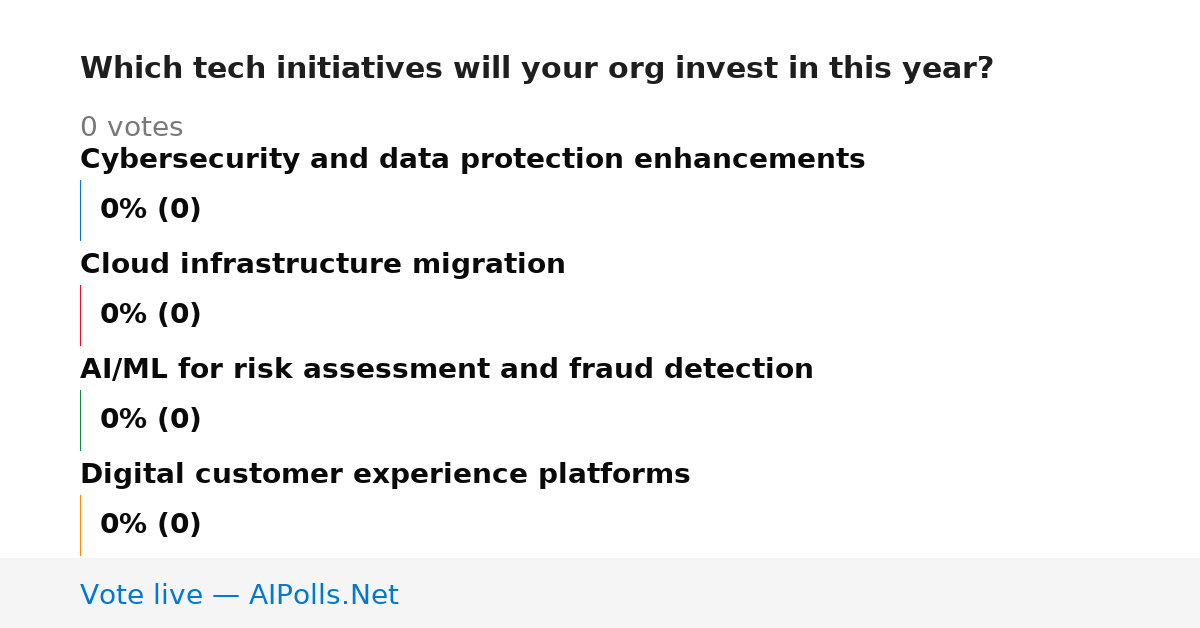Screen dimensions: 1200x628
Task: Click the (0) vote count under Digital customer experience
Action: (179, 525)
